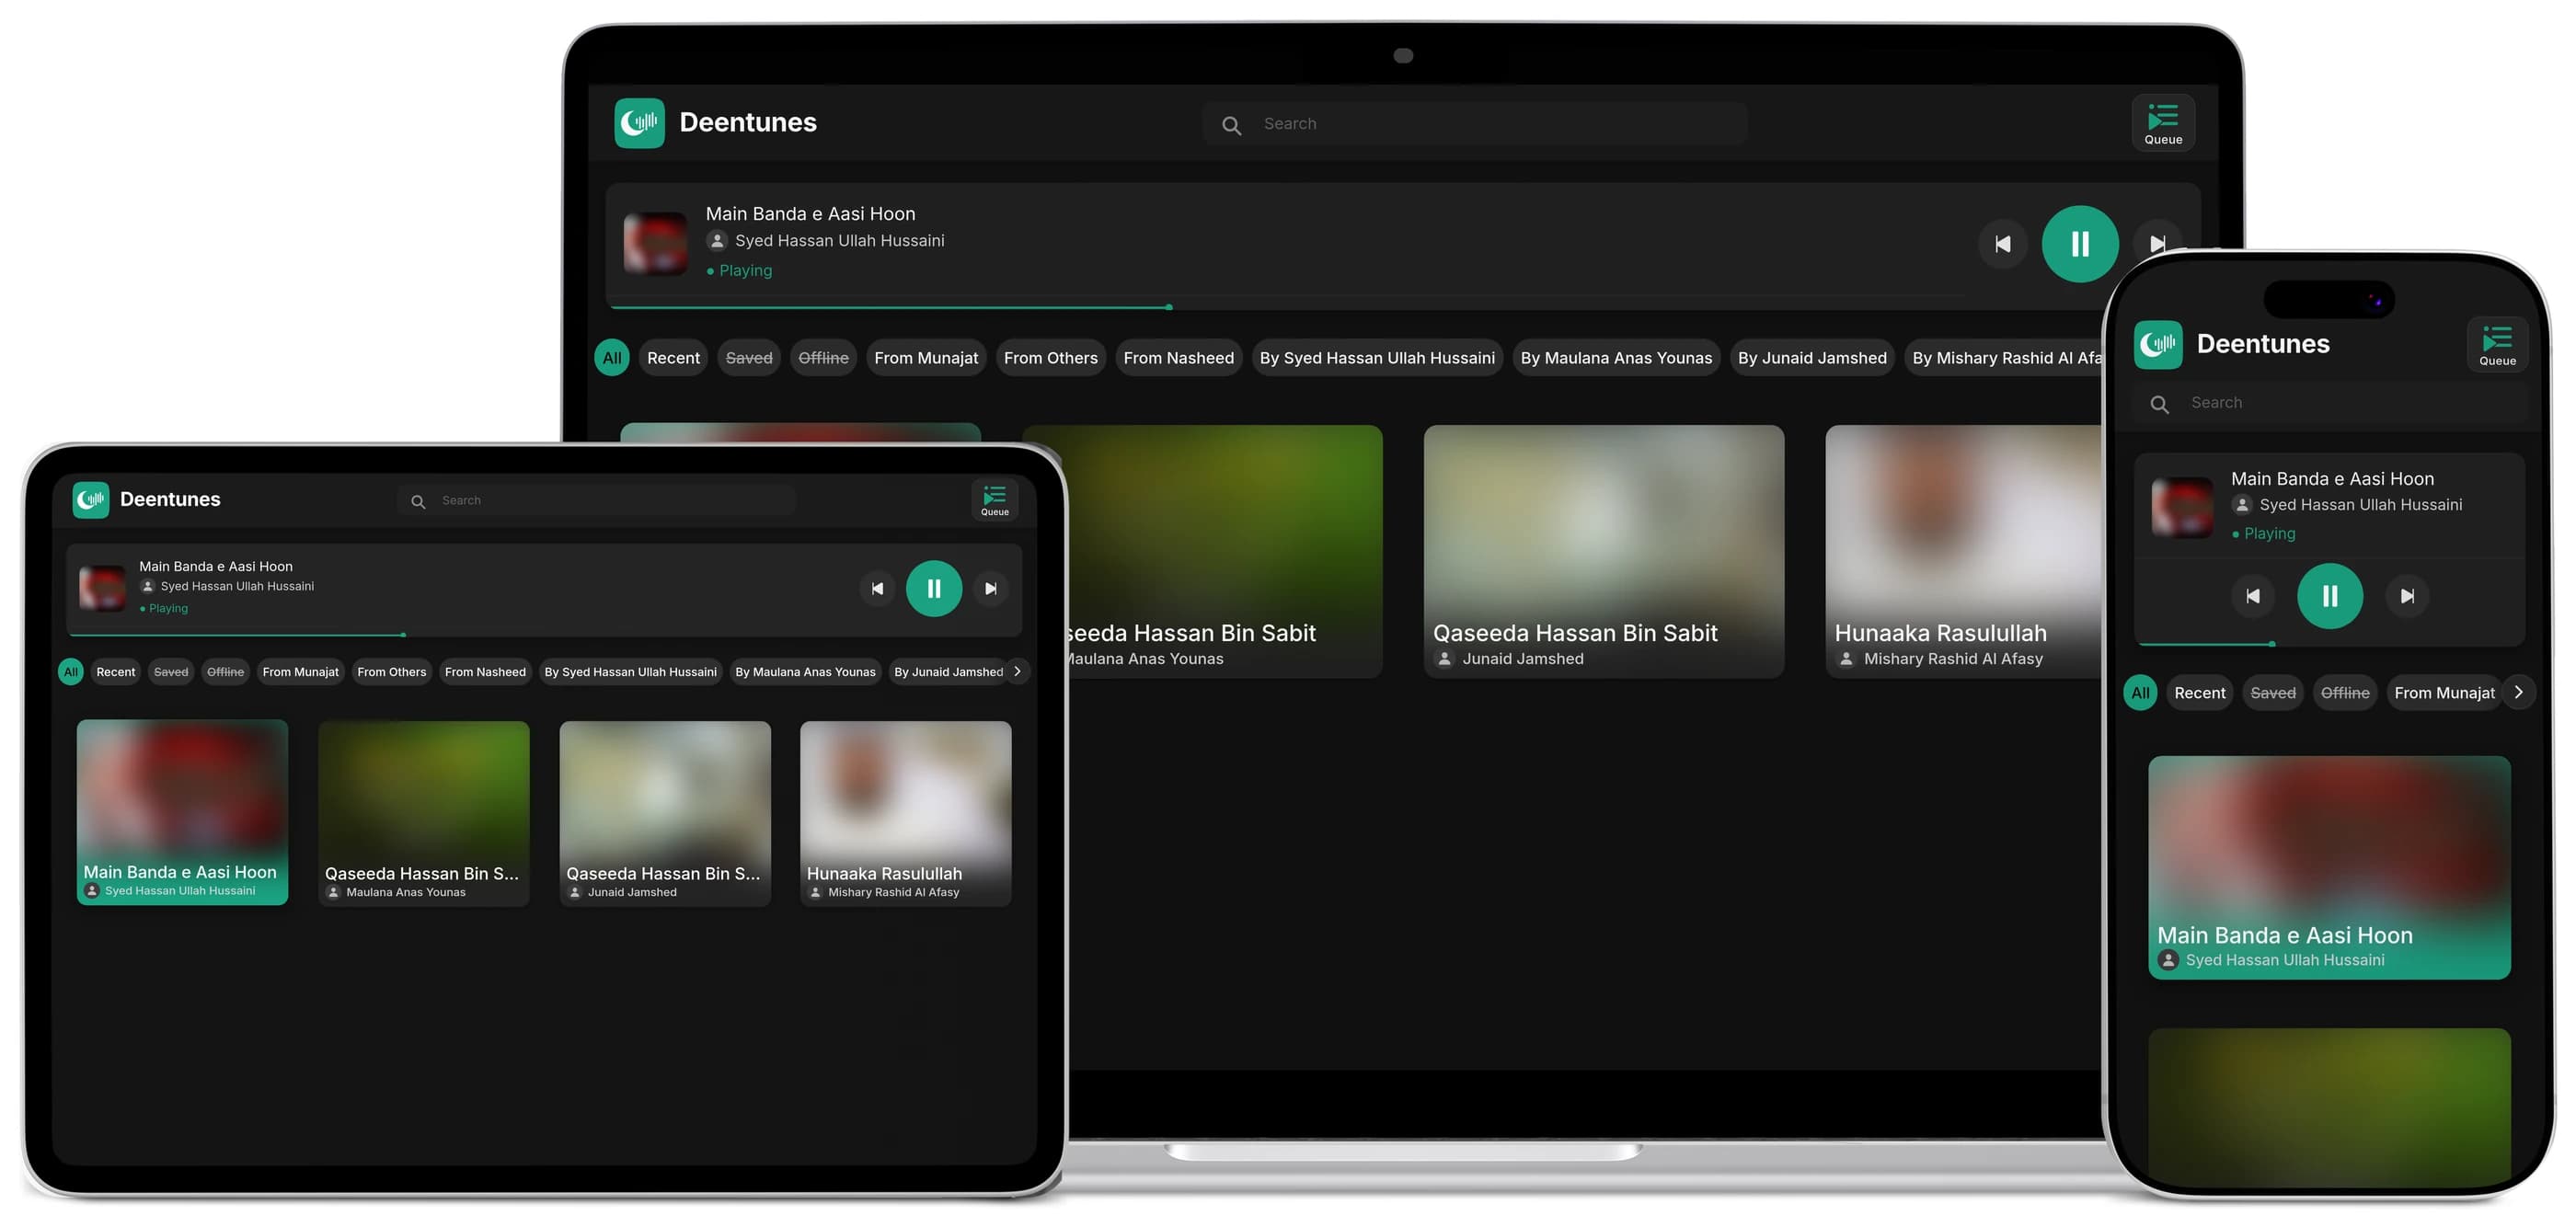Skip to previous track on the laptop

coord(2002,244)
